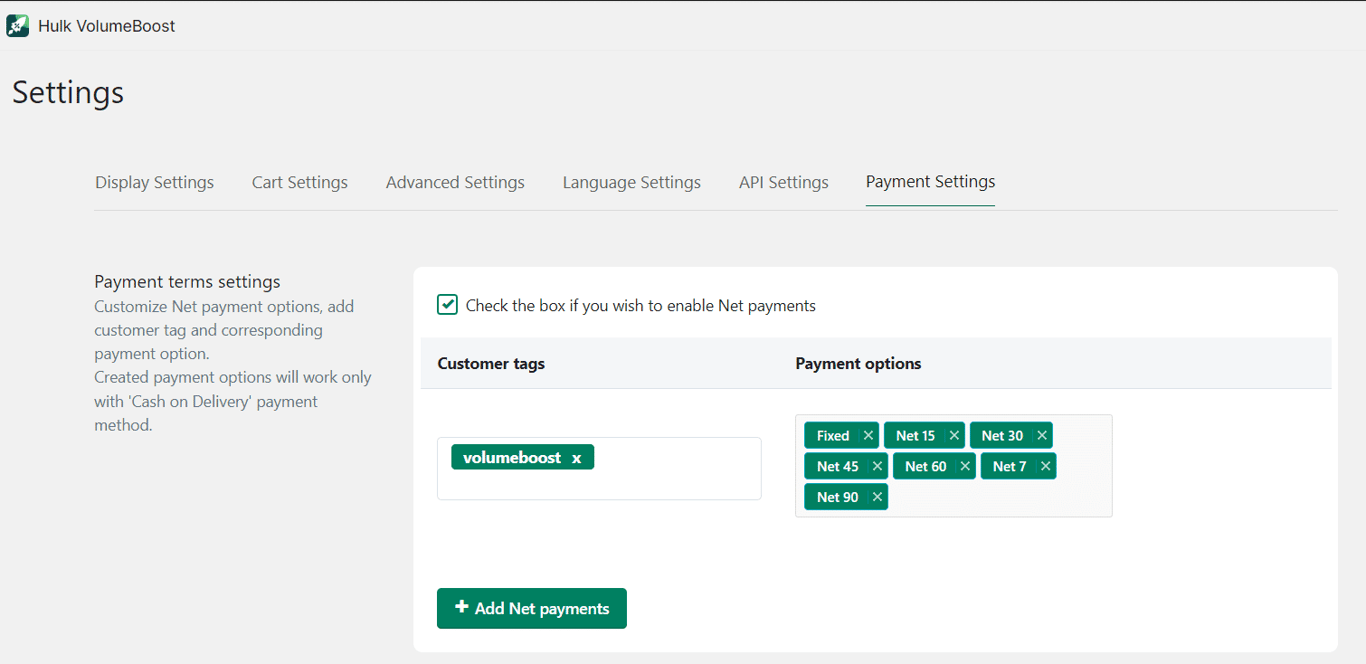
Task: Delete the Net 30 tag via its X
Action: tap(1042, 436)
